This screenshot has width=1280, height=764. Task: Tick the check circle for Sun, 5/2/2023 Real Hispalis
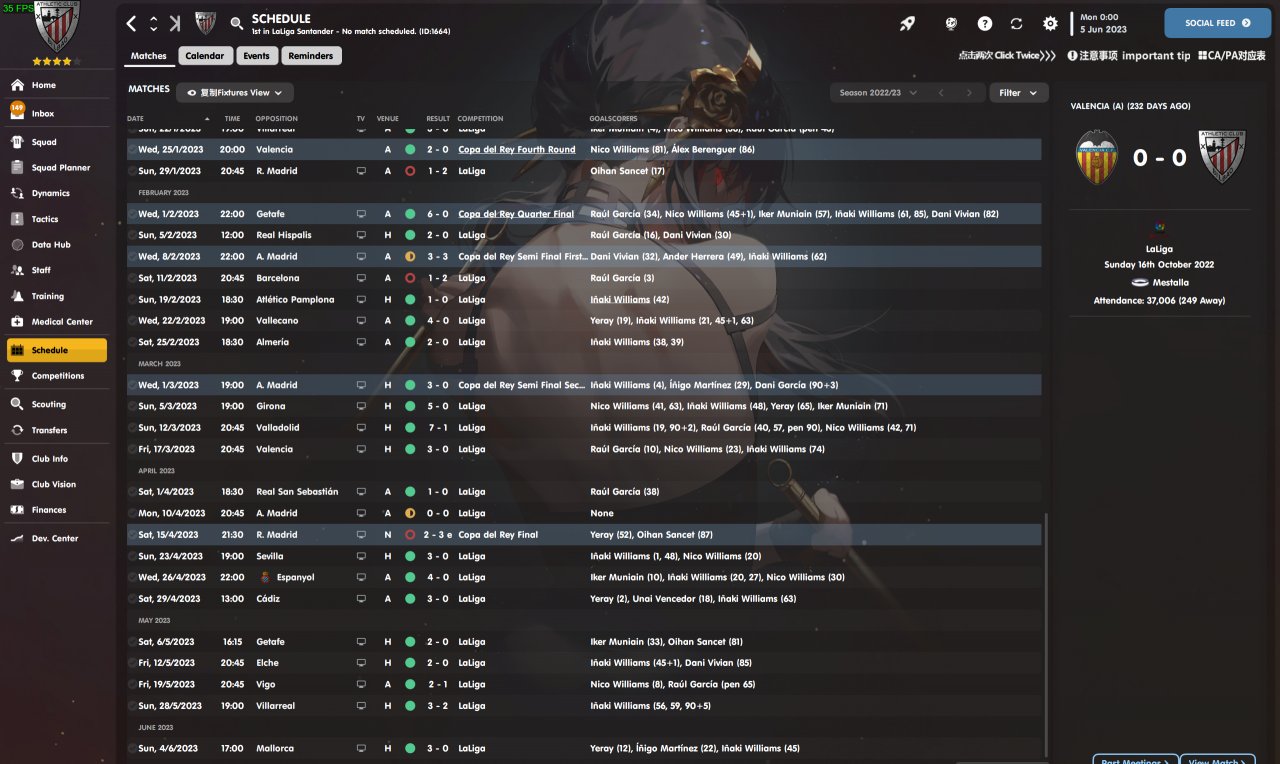click(132, 235)
